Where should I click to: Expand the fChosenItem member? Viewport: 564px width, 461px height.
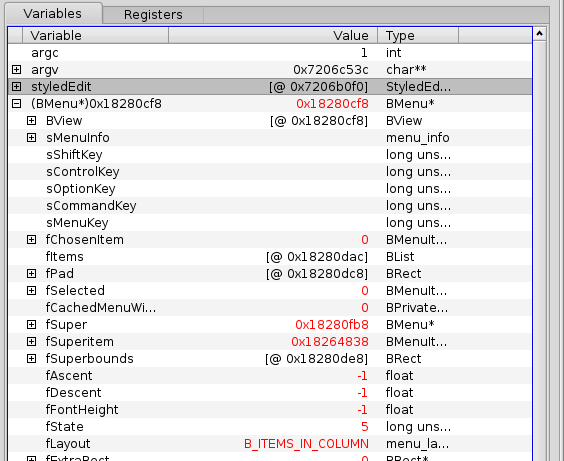tap(32, 239)
